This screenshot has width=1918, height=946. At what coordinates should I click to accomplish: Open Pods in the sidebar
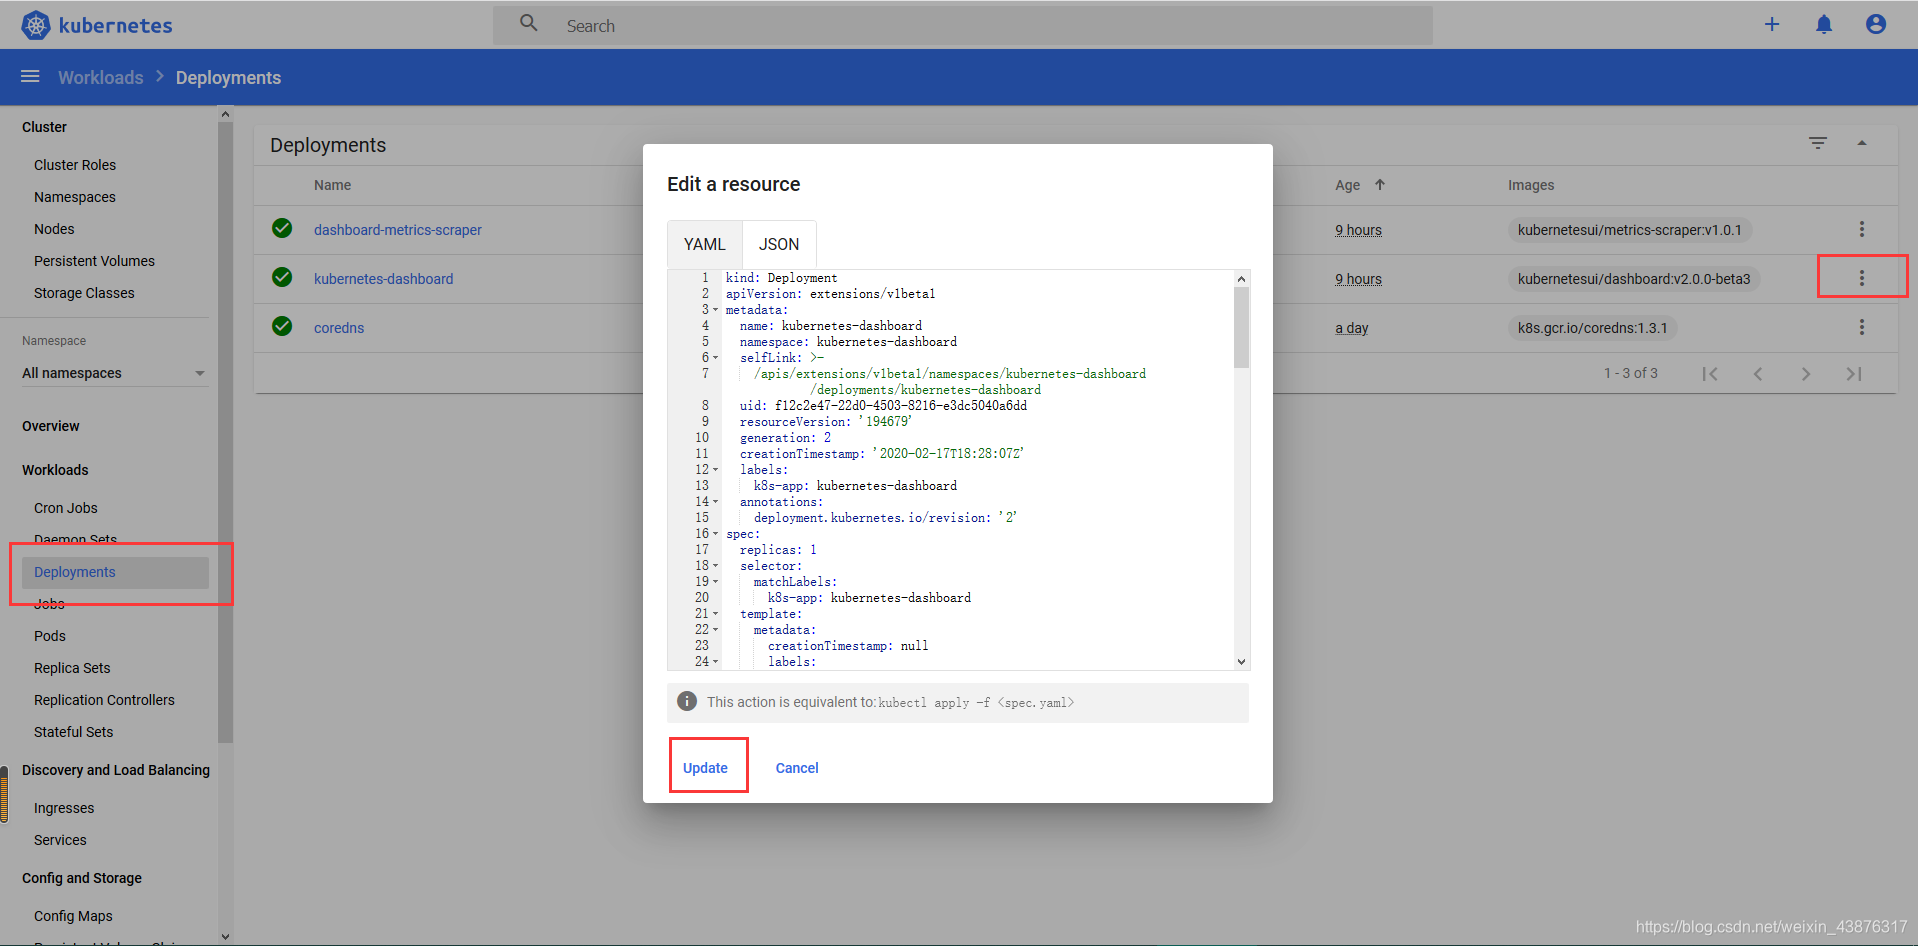(50, 636)
